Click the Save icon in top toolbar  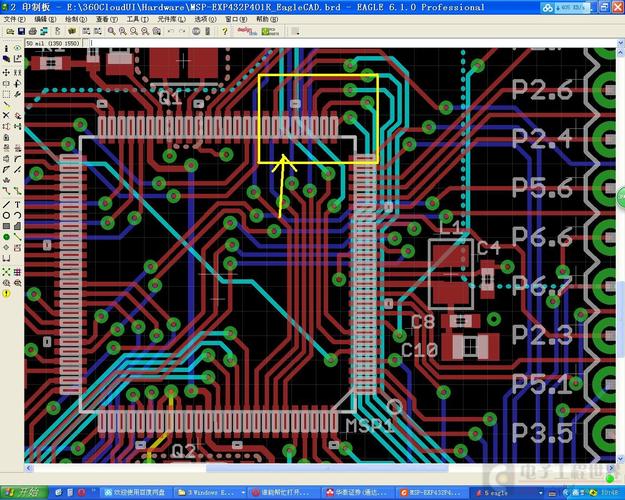pyautogui.click(x=19, y=32)
